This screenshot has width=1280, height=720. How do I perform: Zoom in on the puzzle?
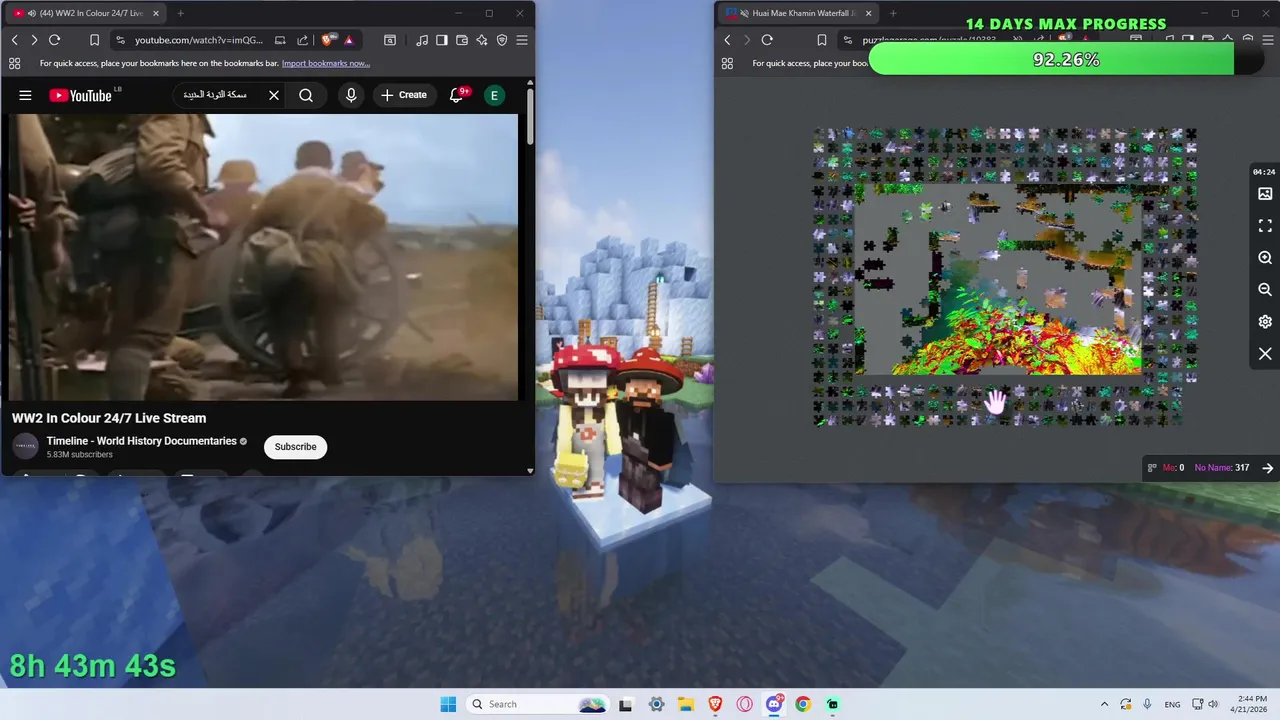[1265, 258]
